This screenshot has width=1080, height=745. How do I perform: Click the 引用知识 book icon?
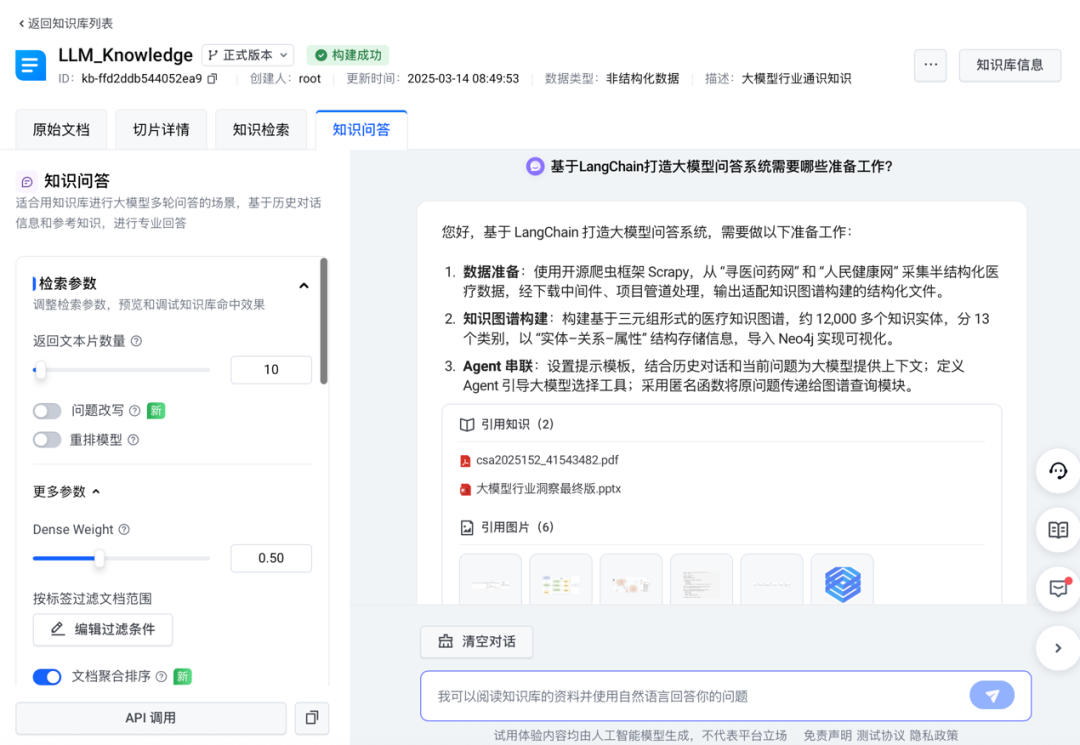[467, 425]
